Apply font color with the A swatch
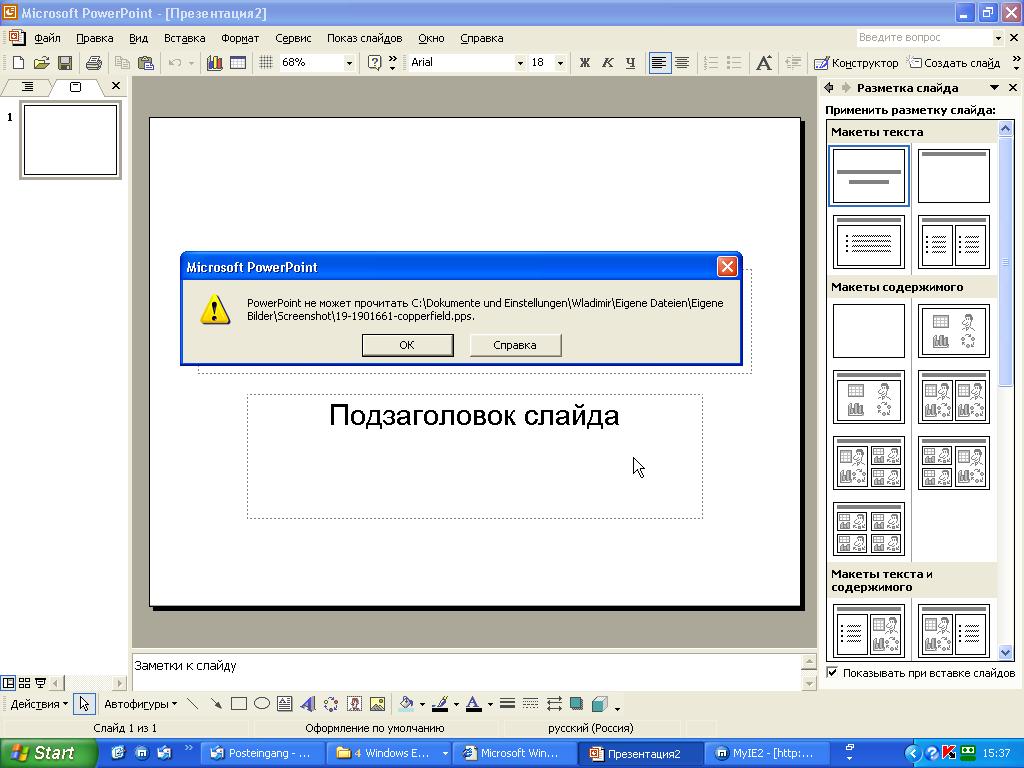This screenshot has width=1024, height=768. tap(474, 703)
